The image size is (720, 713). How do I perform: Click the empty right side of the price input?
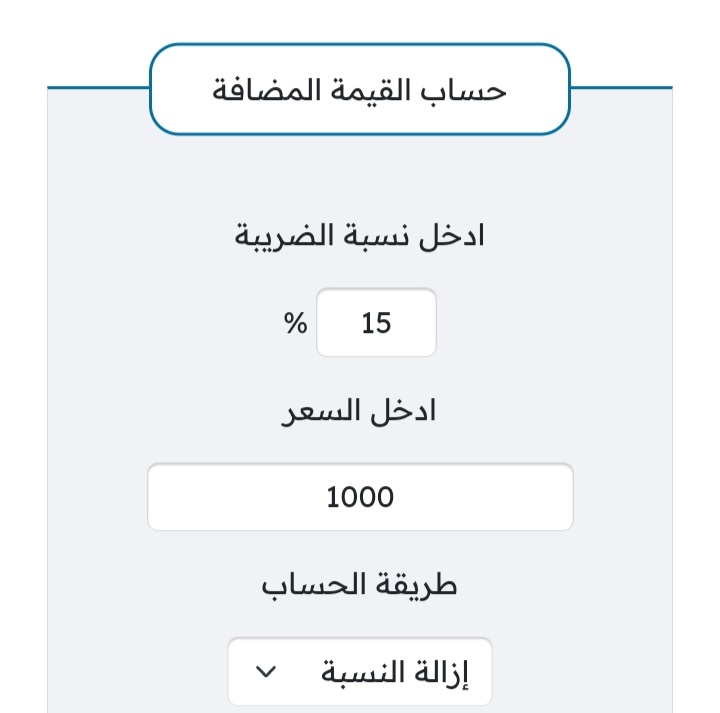pos(487,497)
